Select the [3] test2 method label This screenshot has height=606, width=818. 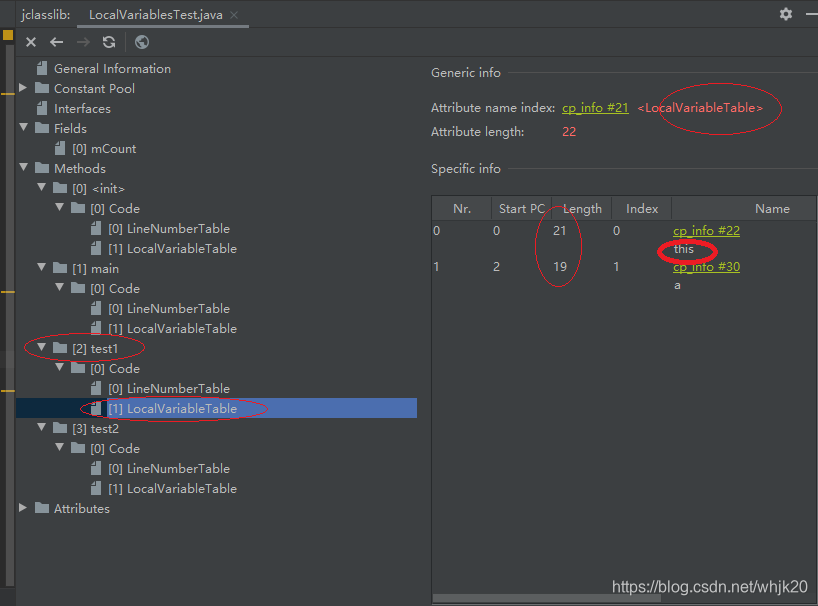click(x=95, y=429)
